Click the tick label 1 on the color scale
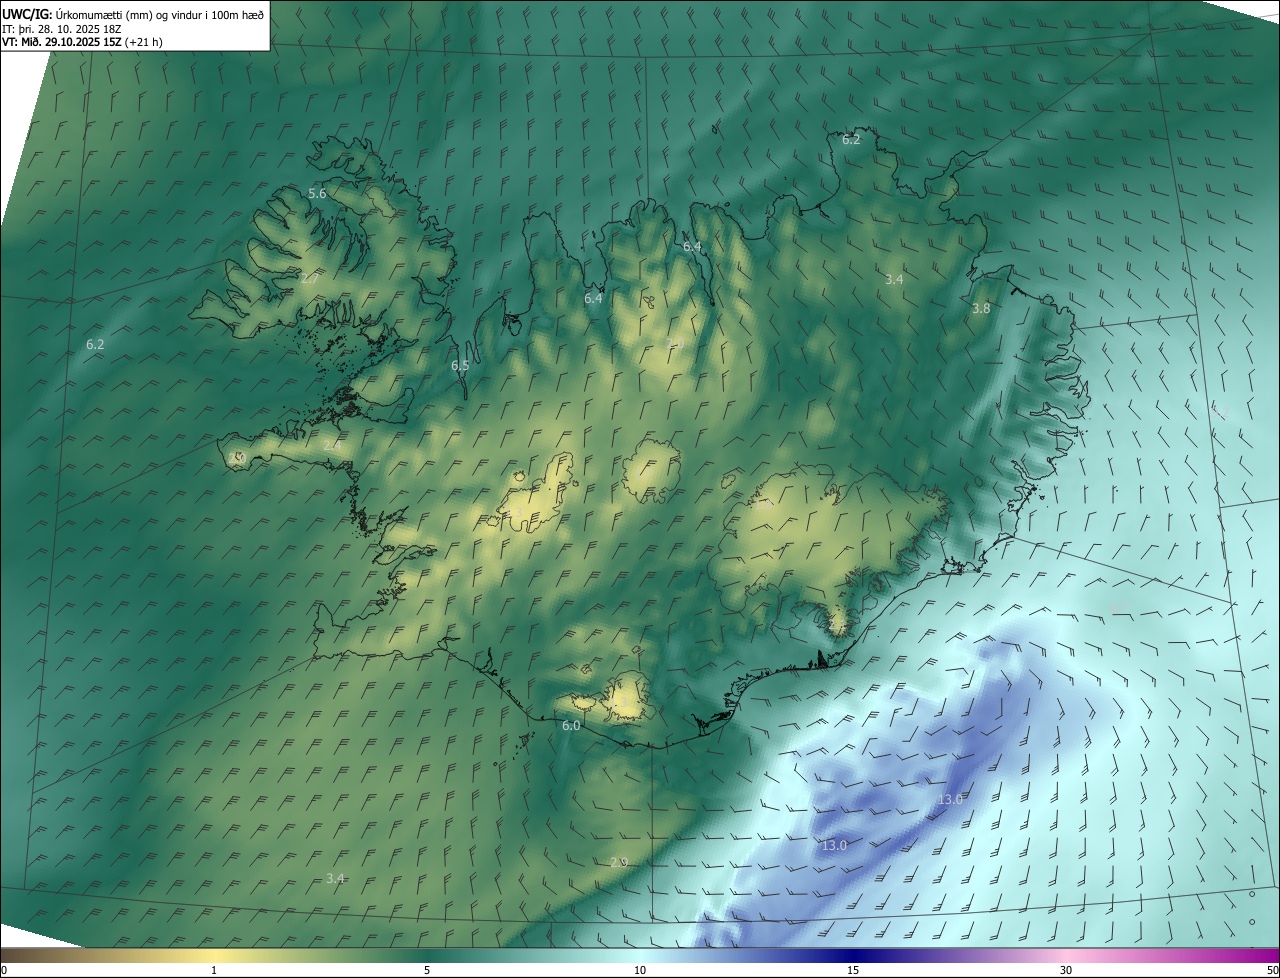The image size is (1280, 978). tap(214, 970)
